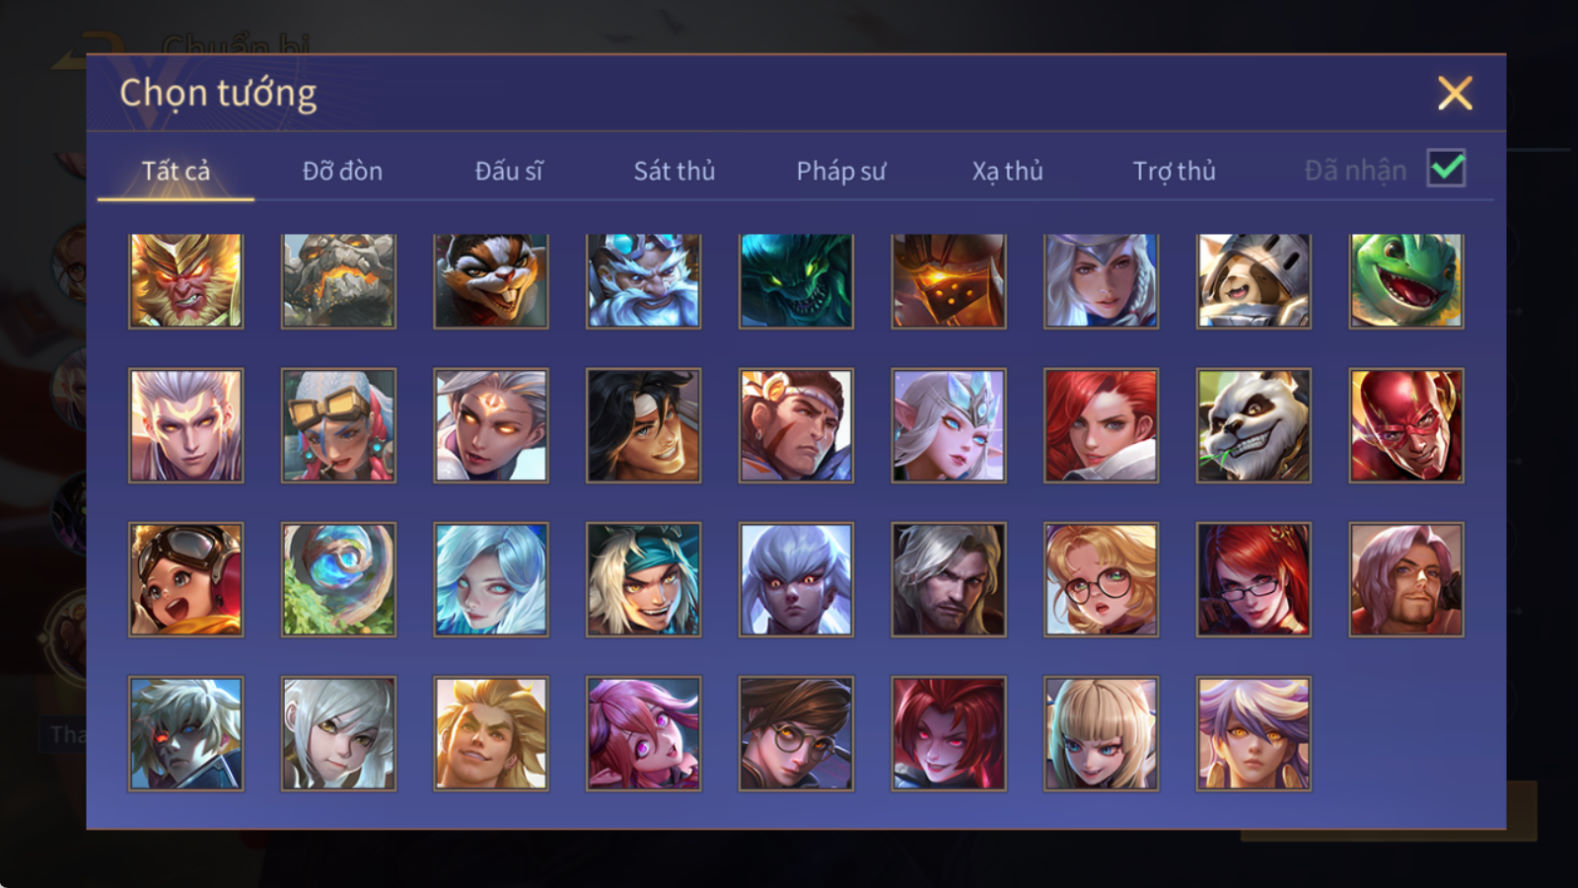The image size is (1578, 888).
Task: Pick the dark green monster hero portrait
Action: 796,281
